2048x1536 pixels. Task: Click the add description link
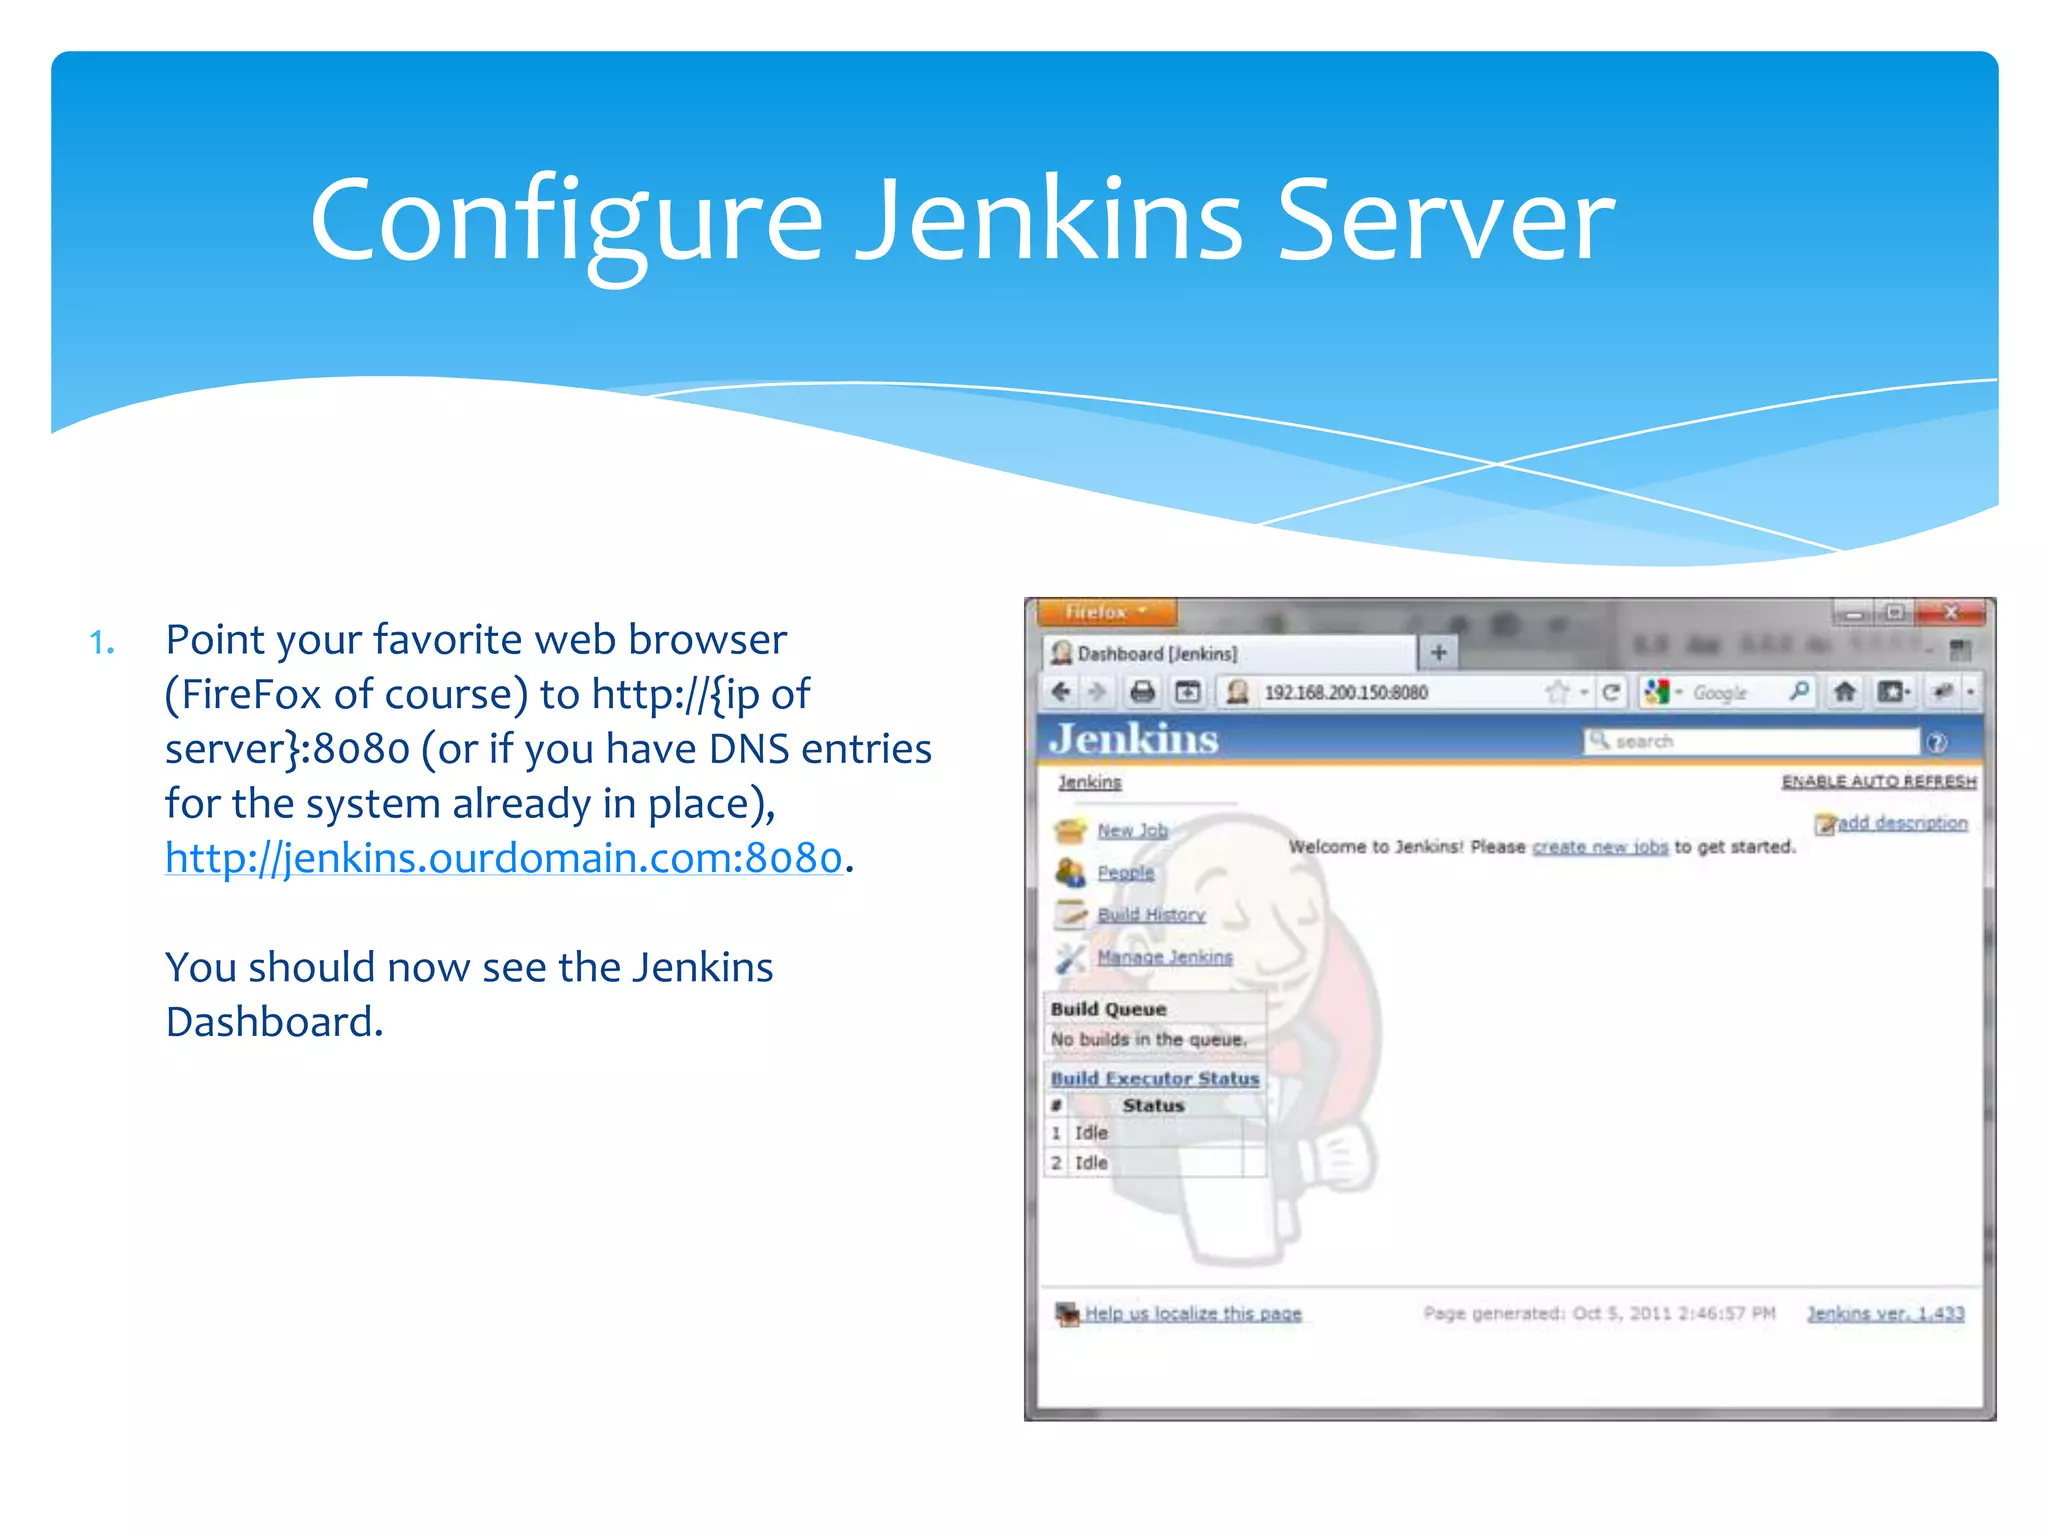coord(1902,822)
